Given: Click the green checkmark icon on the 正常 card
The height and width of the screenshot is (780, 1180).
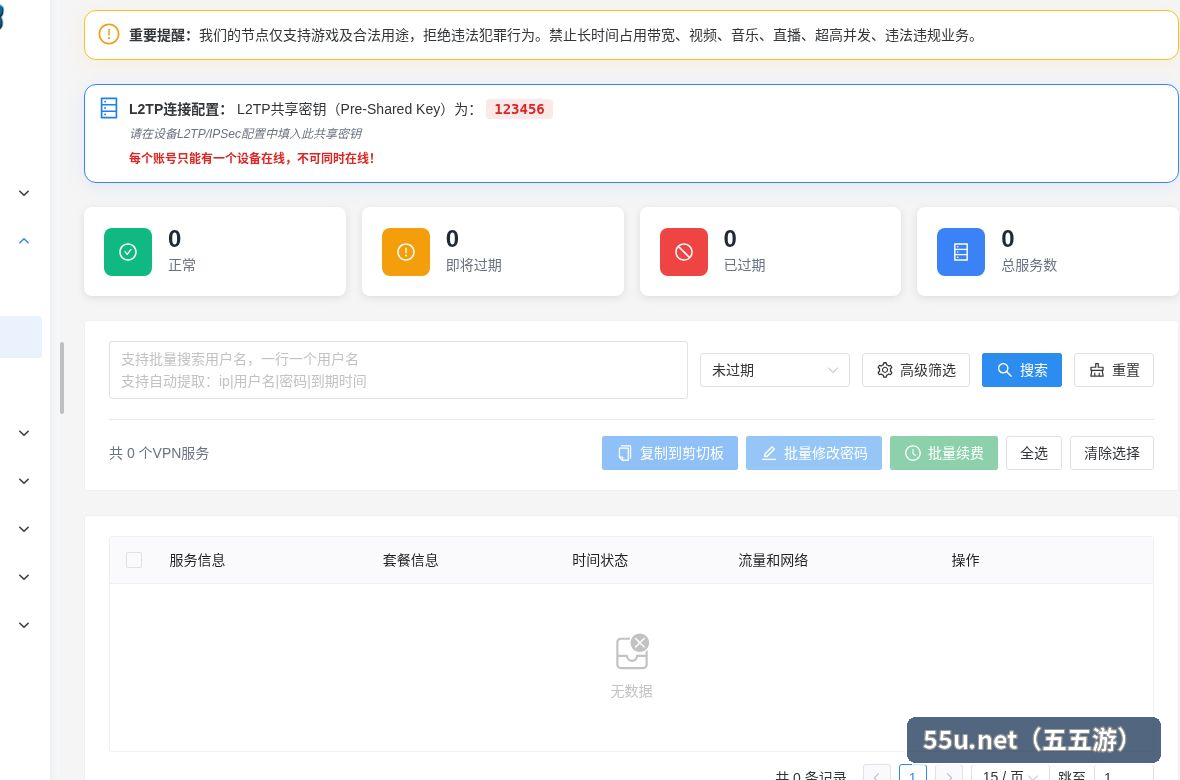Looking at the screenshot, I should pyautogui.click(x=128, y=251).
